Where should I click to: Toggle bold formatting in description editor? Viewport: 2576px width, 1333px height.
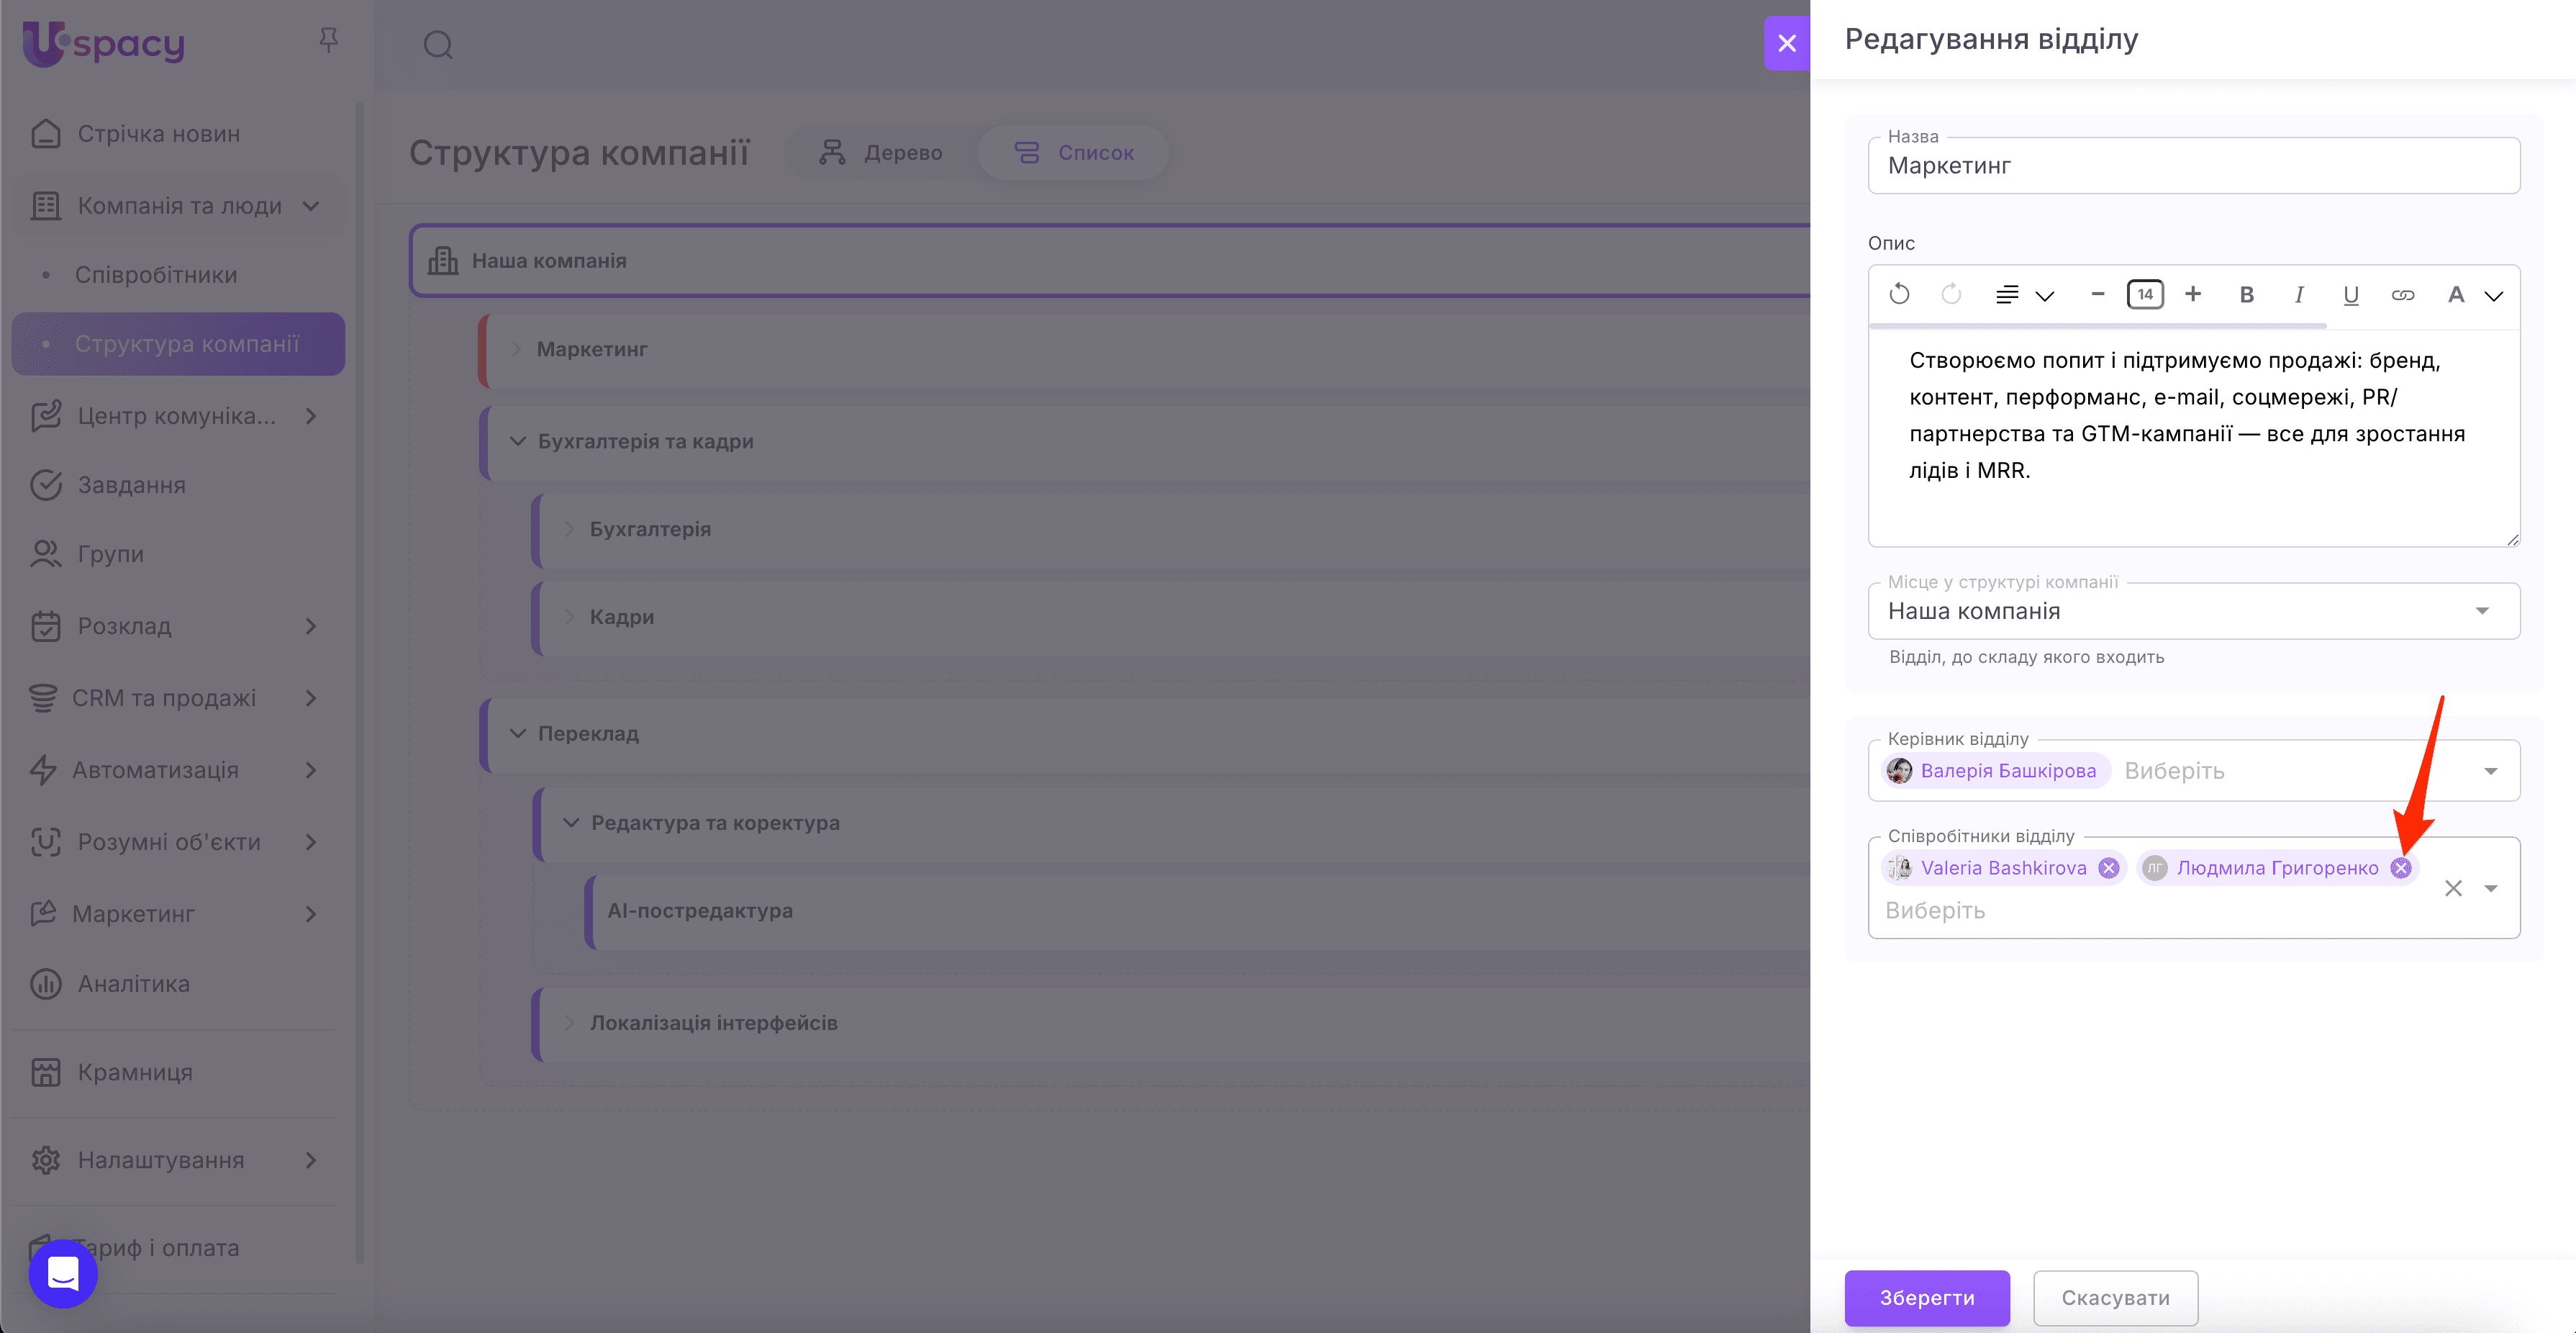[x=2246, y=294]
